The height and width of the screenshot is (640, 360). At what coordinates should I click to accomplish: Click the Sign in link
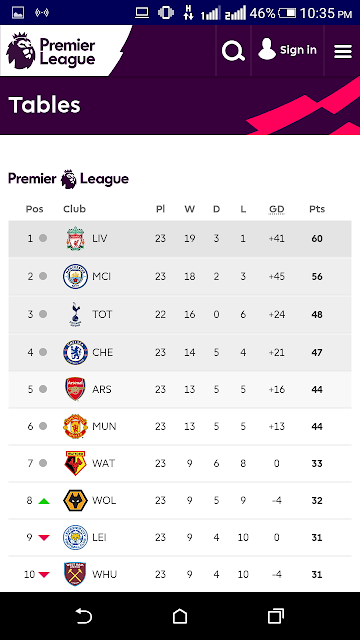coord(287,50)
